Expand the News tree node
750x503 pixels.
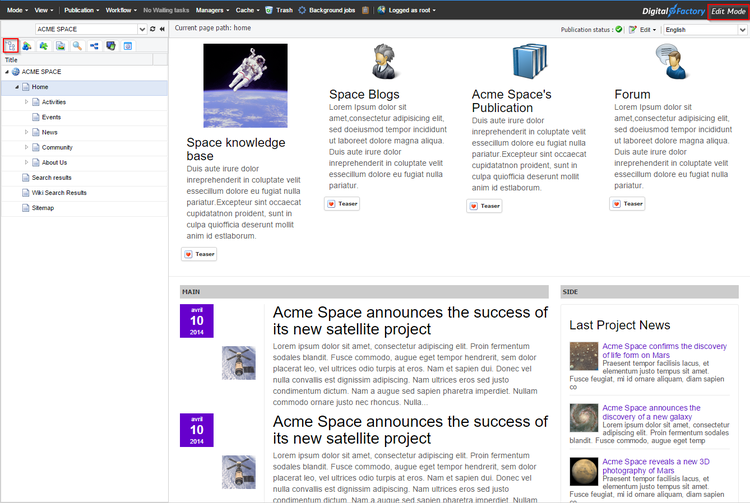pyautogui.click(x=26, y=132)
